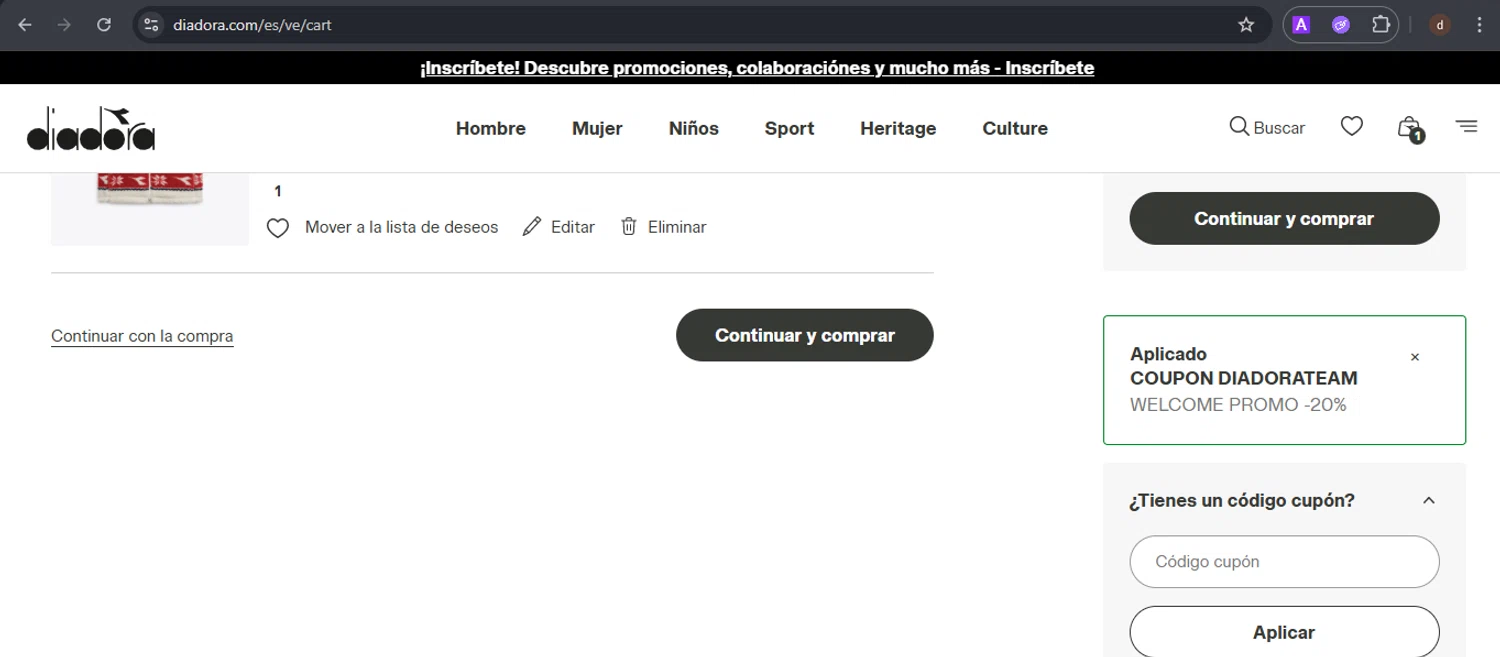Click the 'Buscar' search label
This screenshot has width=1500, height=657.
click(x=1279, y=128)
